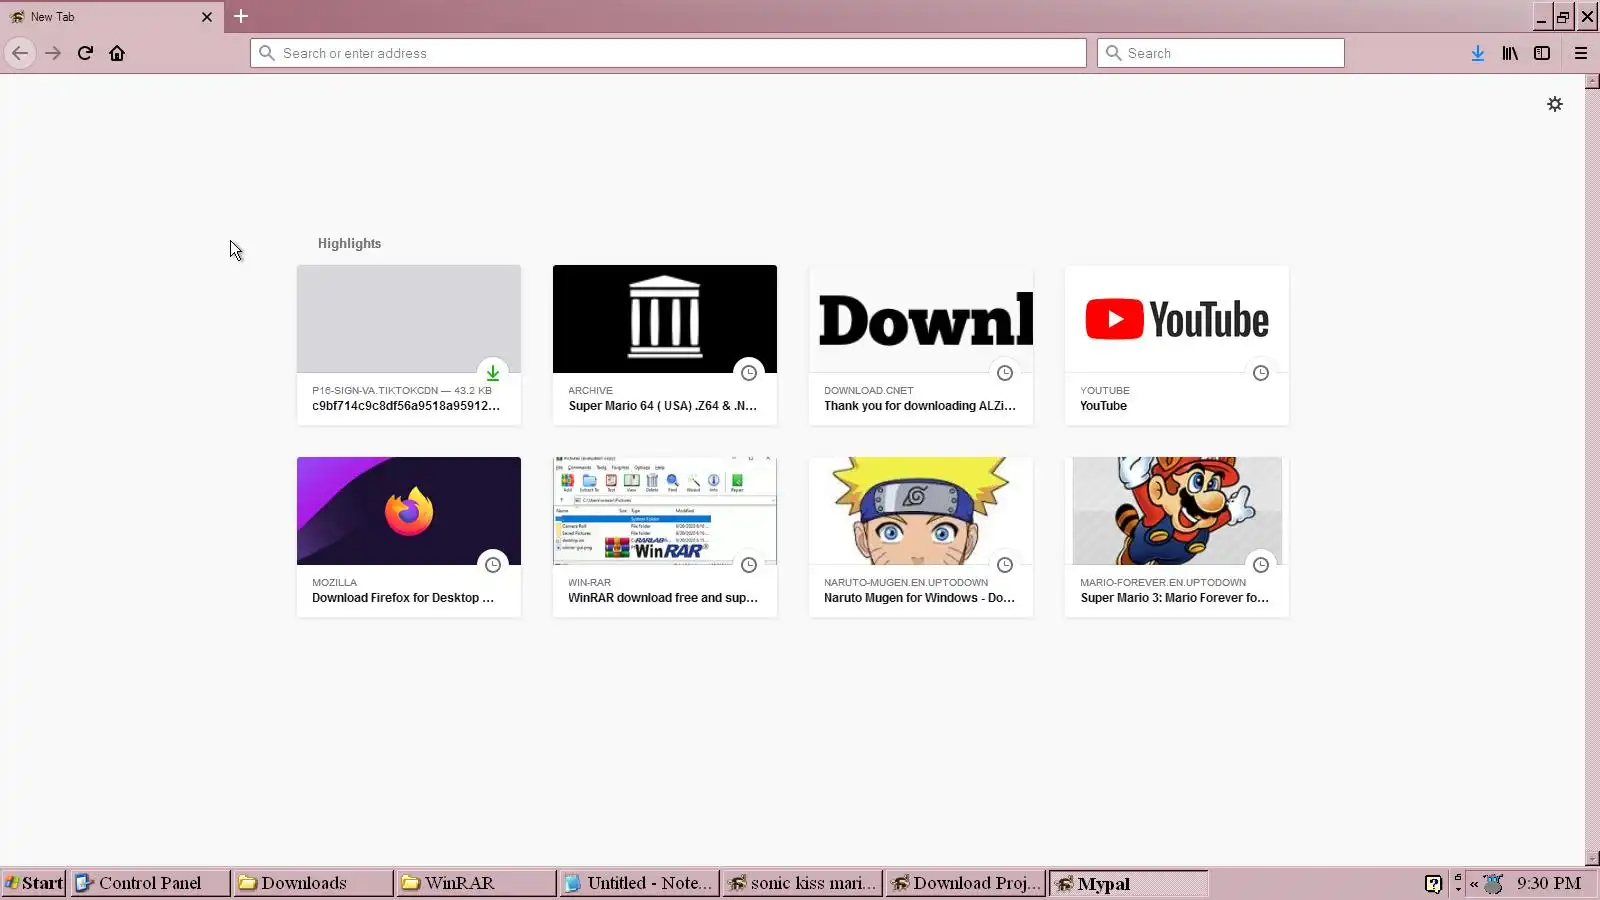The image size is (1600, 900).
Task: Open the hamburger application menu
Action: [x=1581, y=53]
